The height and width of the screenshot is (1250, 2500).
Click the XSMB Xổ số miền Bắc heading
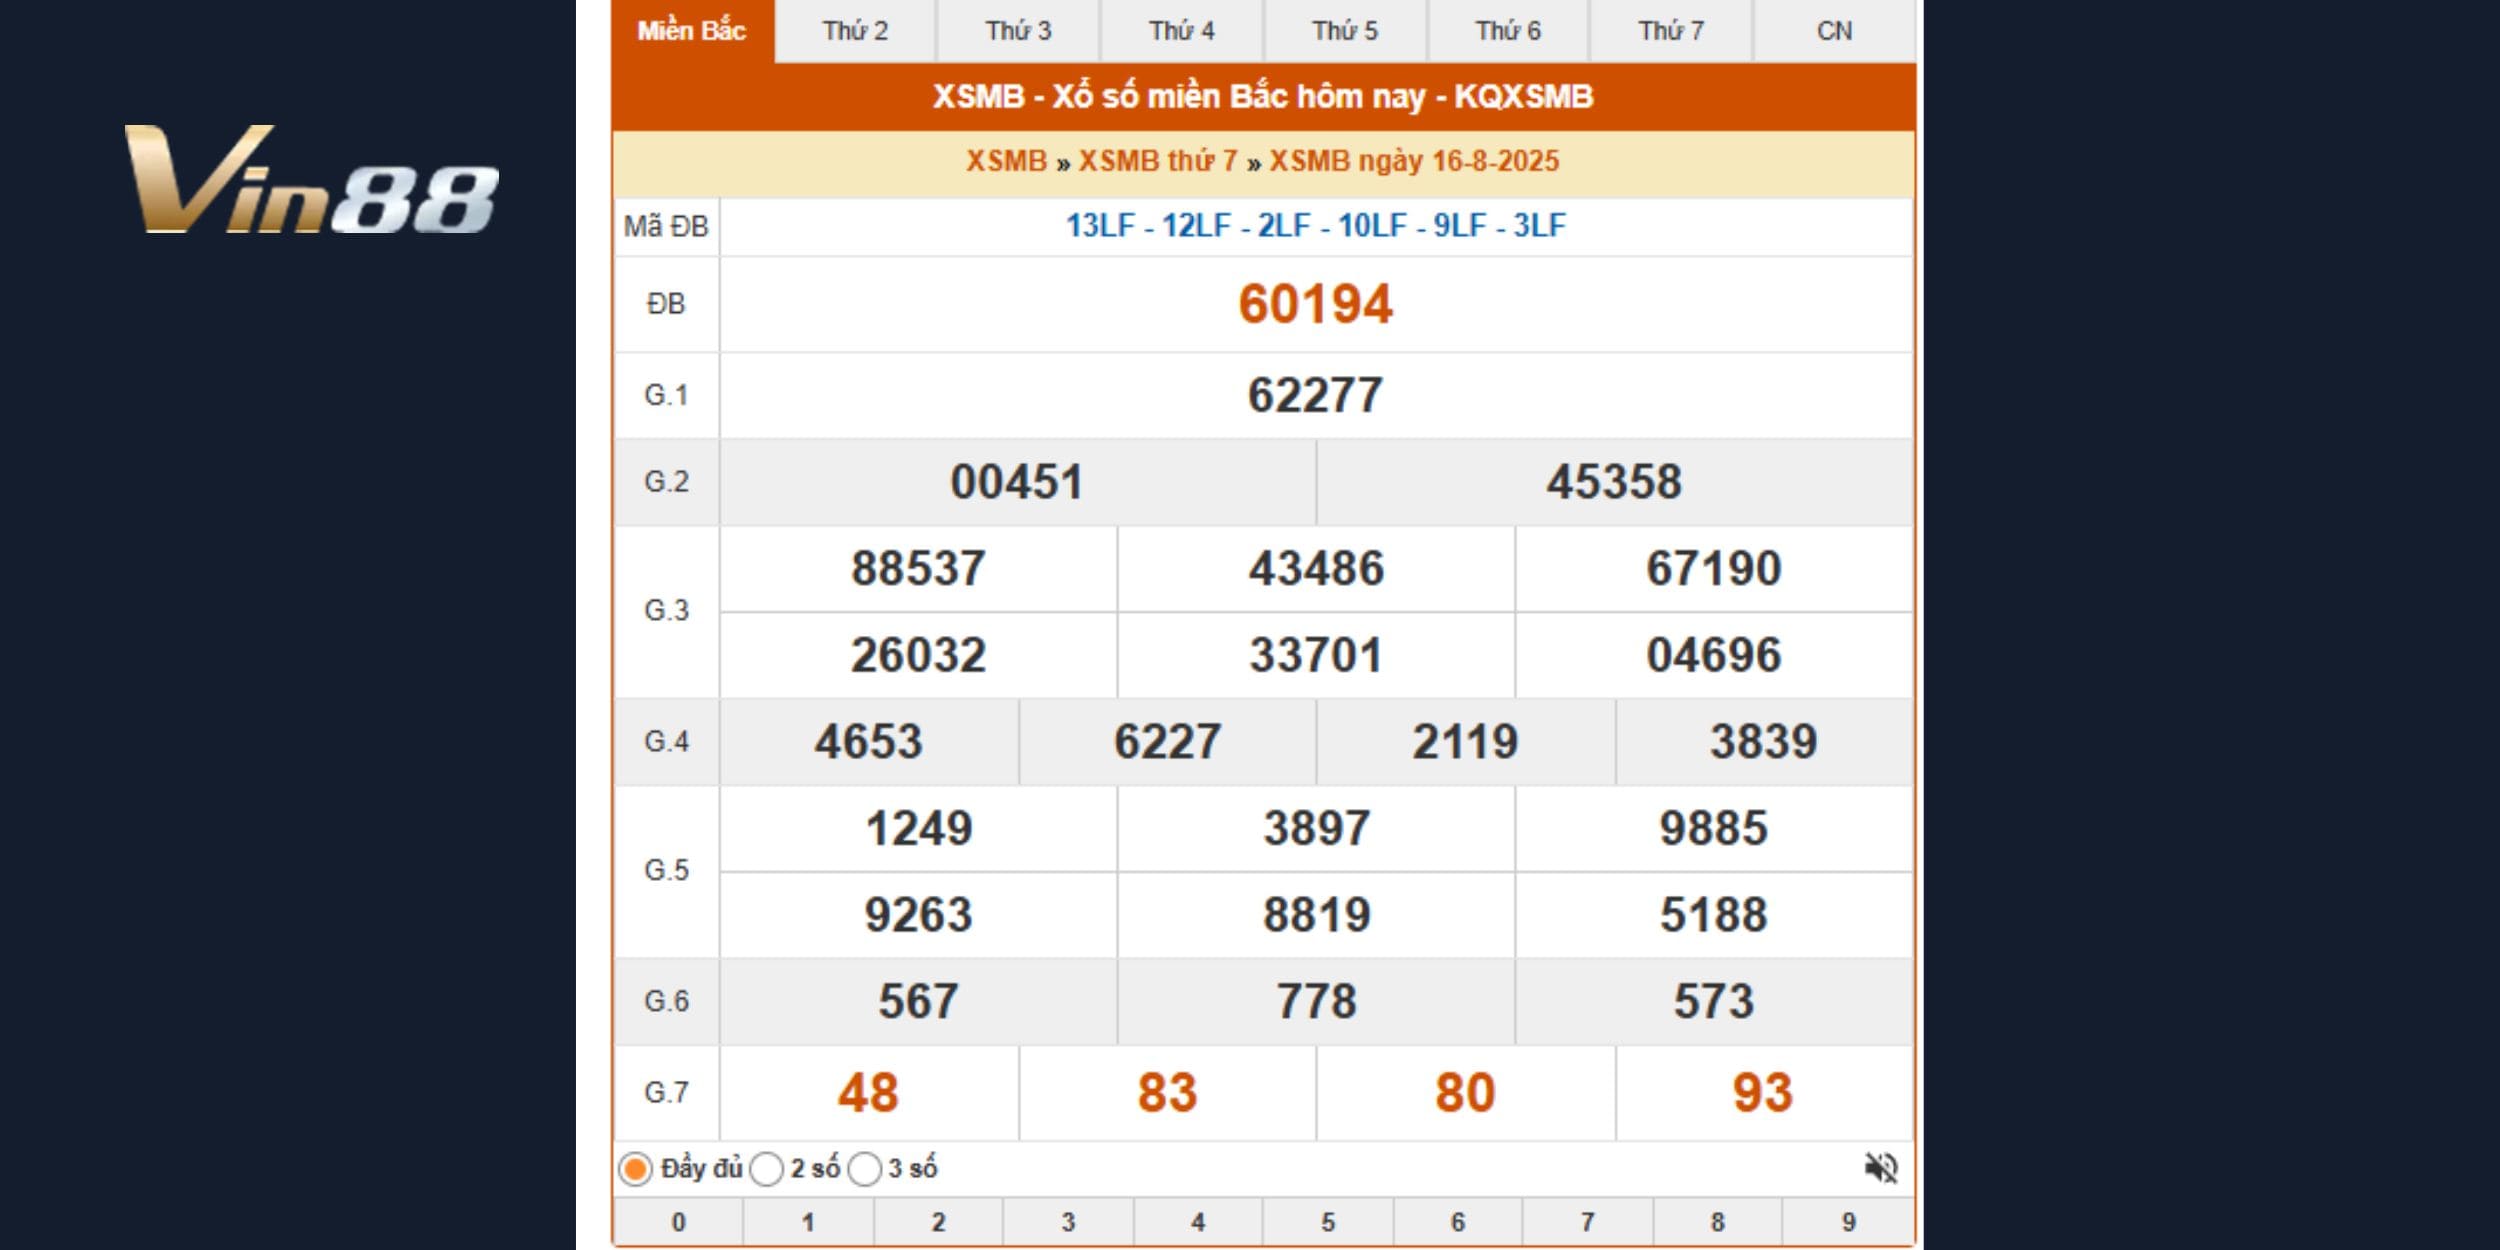click(x=1263, y=96)
